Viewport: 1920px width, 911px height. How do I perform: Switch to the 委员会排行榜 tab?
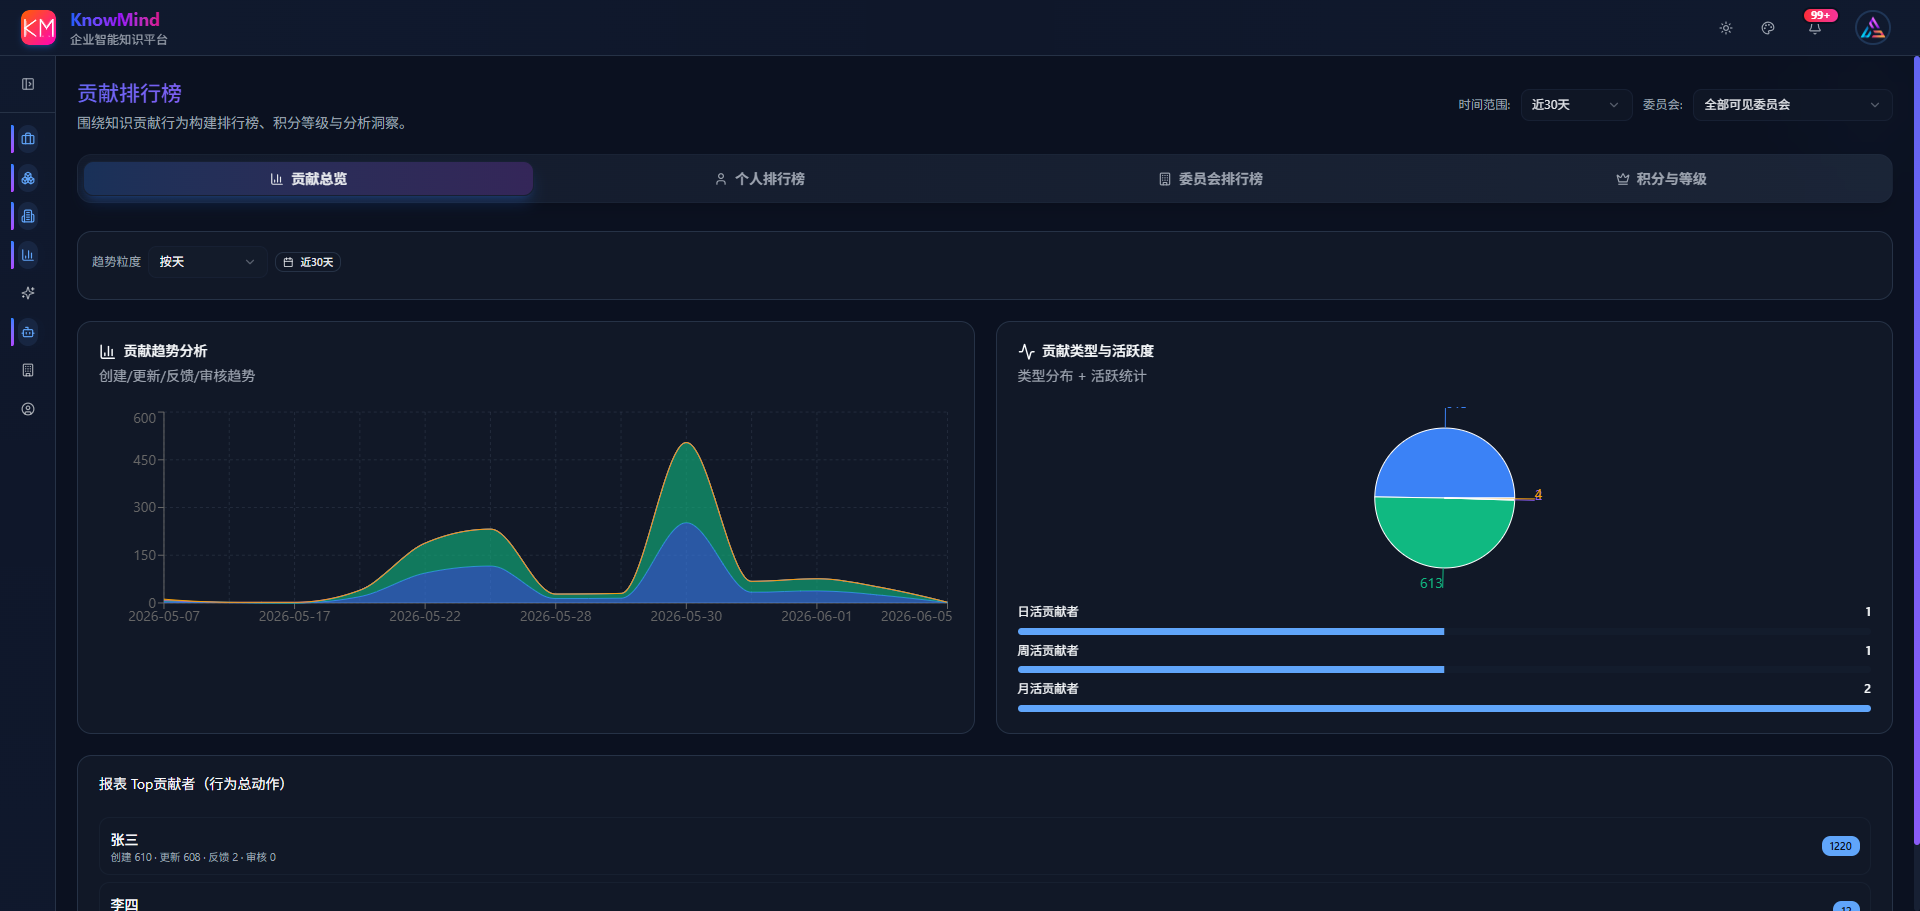[x=1210, y=179]
